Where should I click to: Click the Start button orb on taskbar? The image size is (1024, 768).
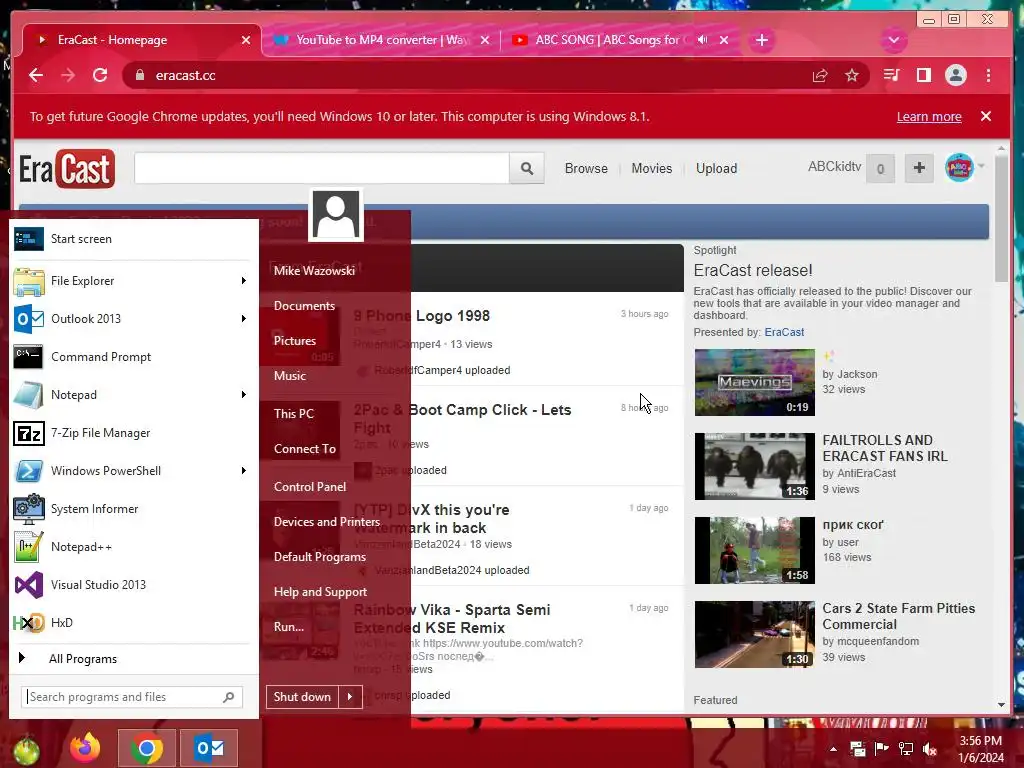click(26, 750)
